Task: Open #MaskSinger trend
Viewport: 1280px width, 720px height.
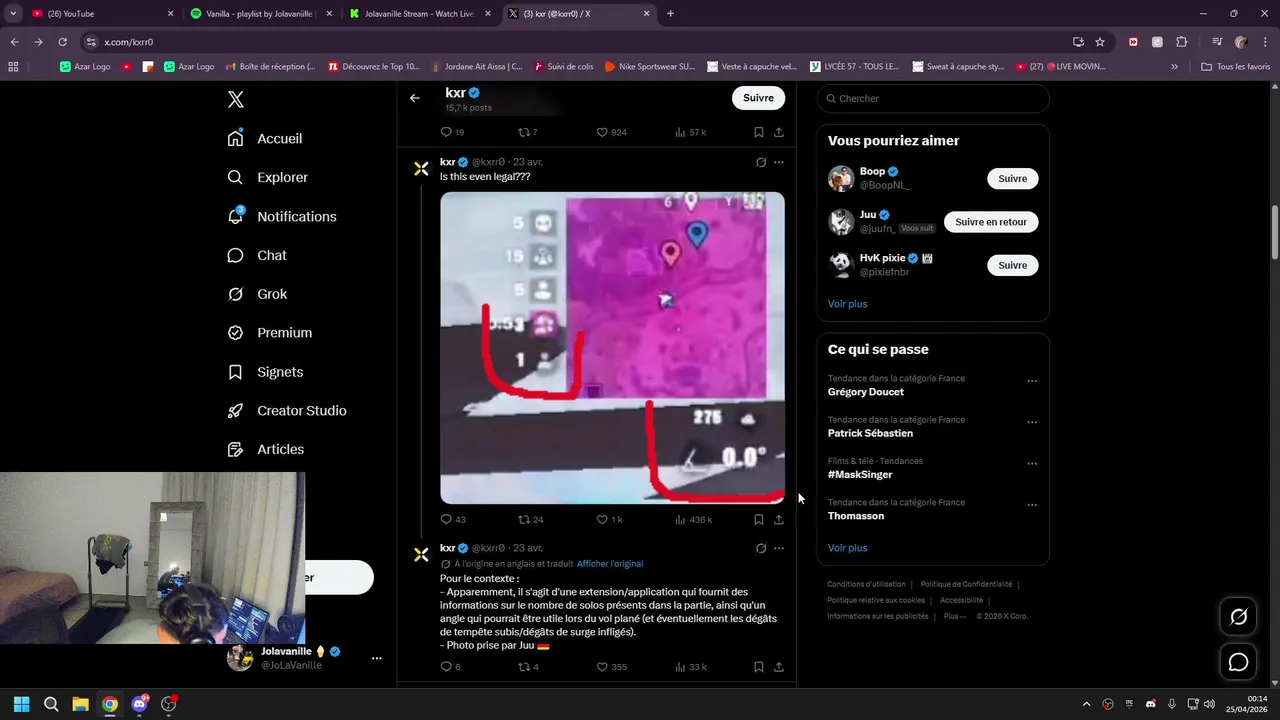Action: pos(860,475)
